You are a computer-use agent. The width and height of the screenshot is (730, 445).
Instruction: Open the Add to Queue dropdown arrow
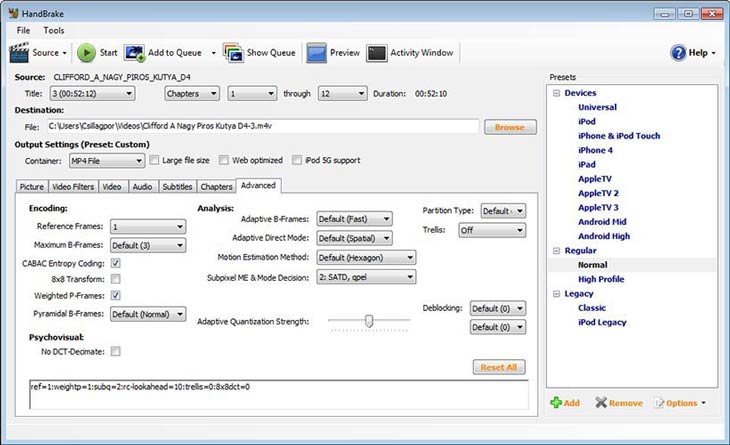(214, 53)
